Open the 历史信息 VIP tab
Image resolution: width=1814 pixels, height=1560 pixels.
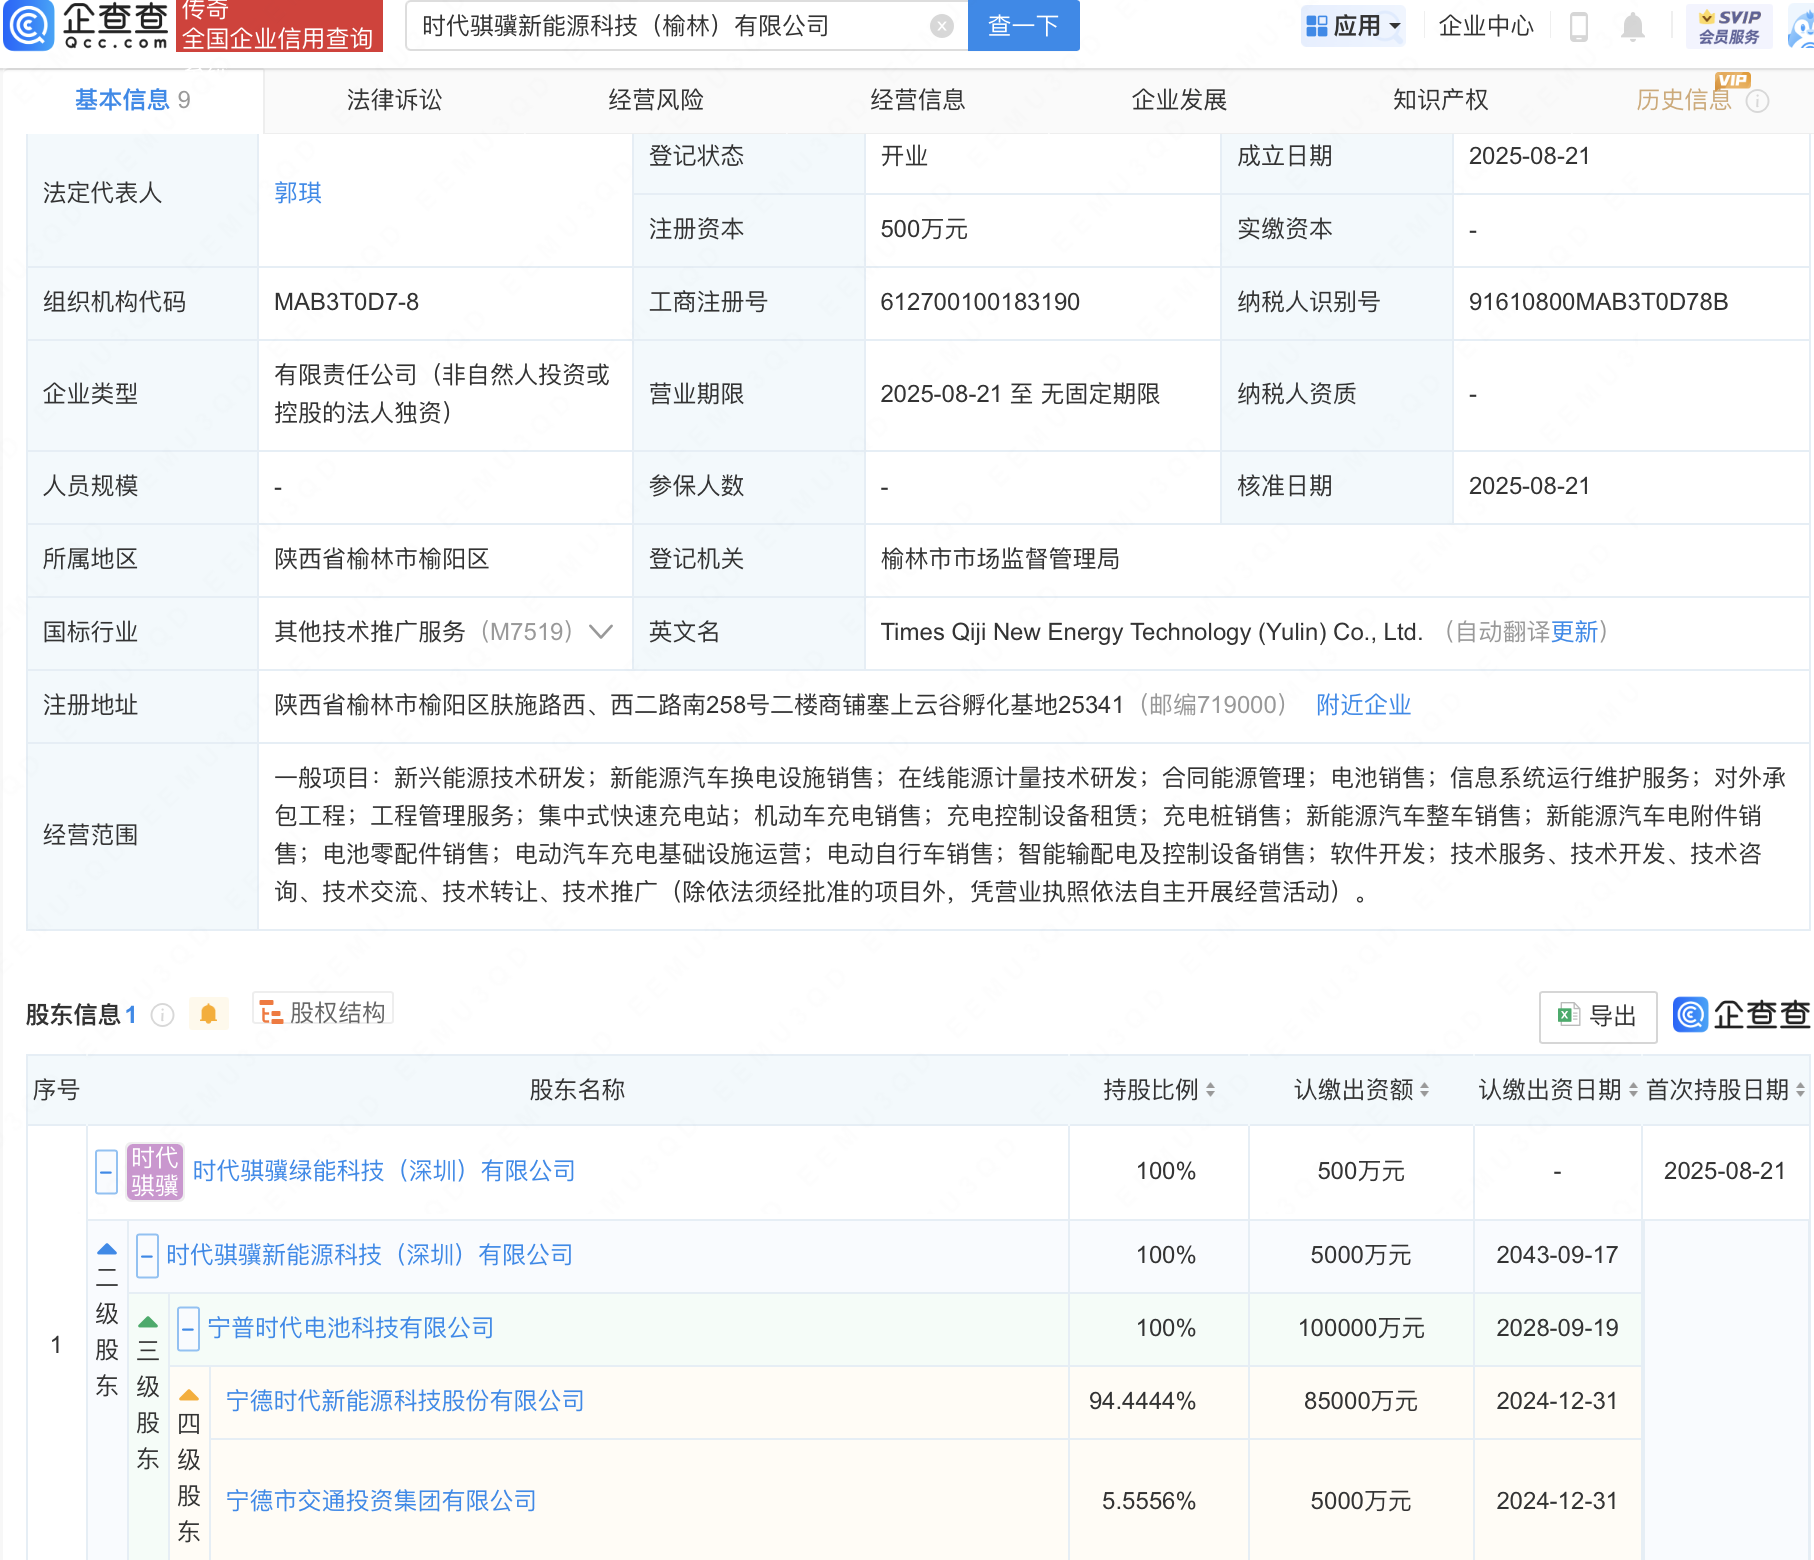click(1684, 100)
